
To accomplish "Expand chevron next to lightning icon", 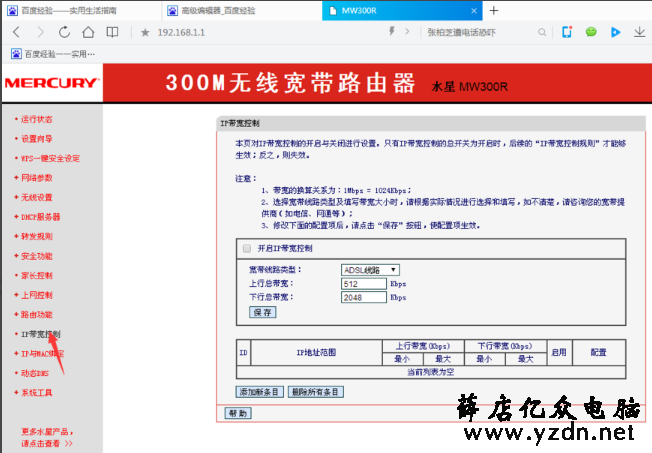I will [407, 32].
